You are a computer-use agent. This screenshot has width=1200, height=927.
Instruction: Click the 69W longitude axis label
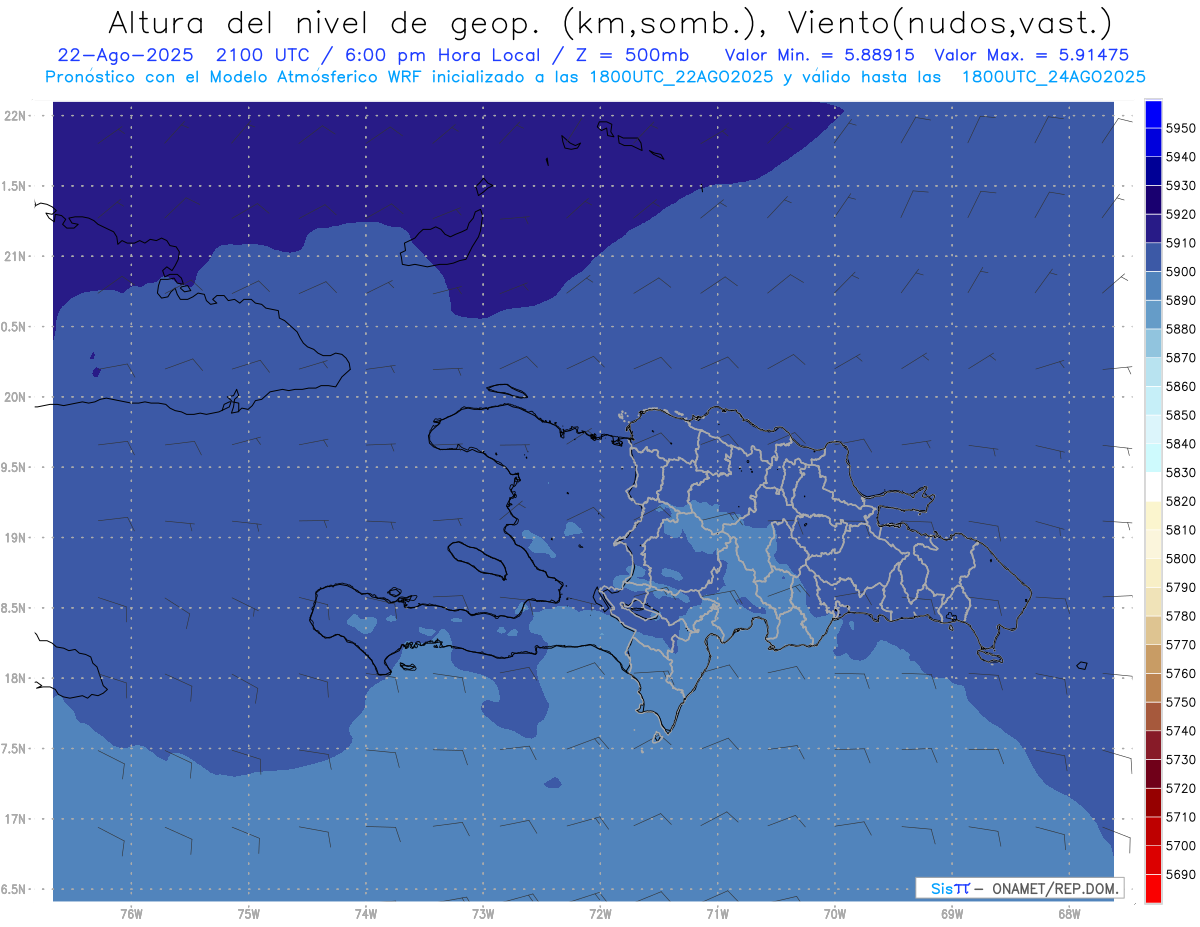click(951, 913)
